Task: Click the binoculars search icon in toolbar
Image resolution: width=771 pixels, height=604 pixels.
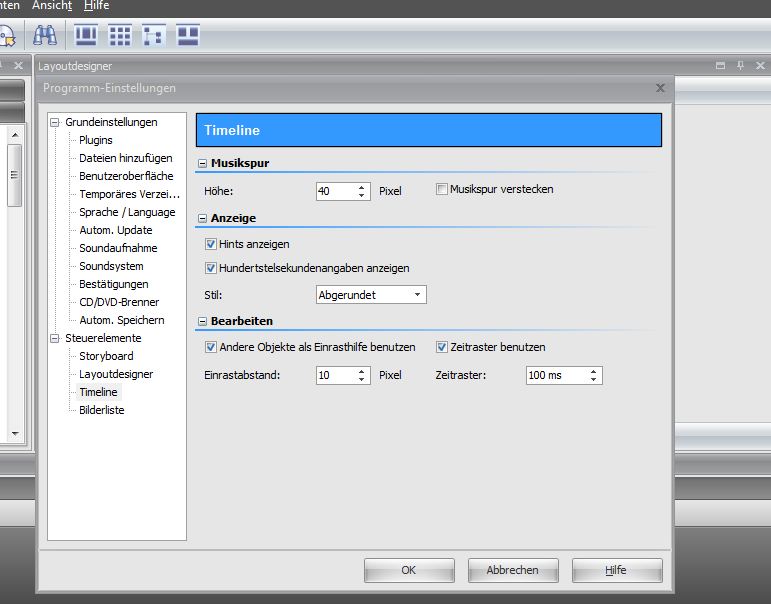Action: coord(44,37)
